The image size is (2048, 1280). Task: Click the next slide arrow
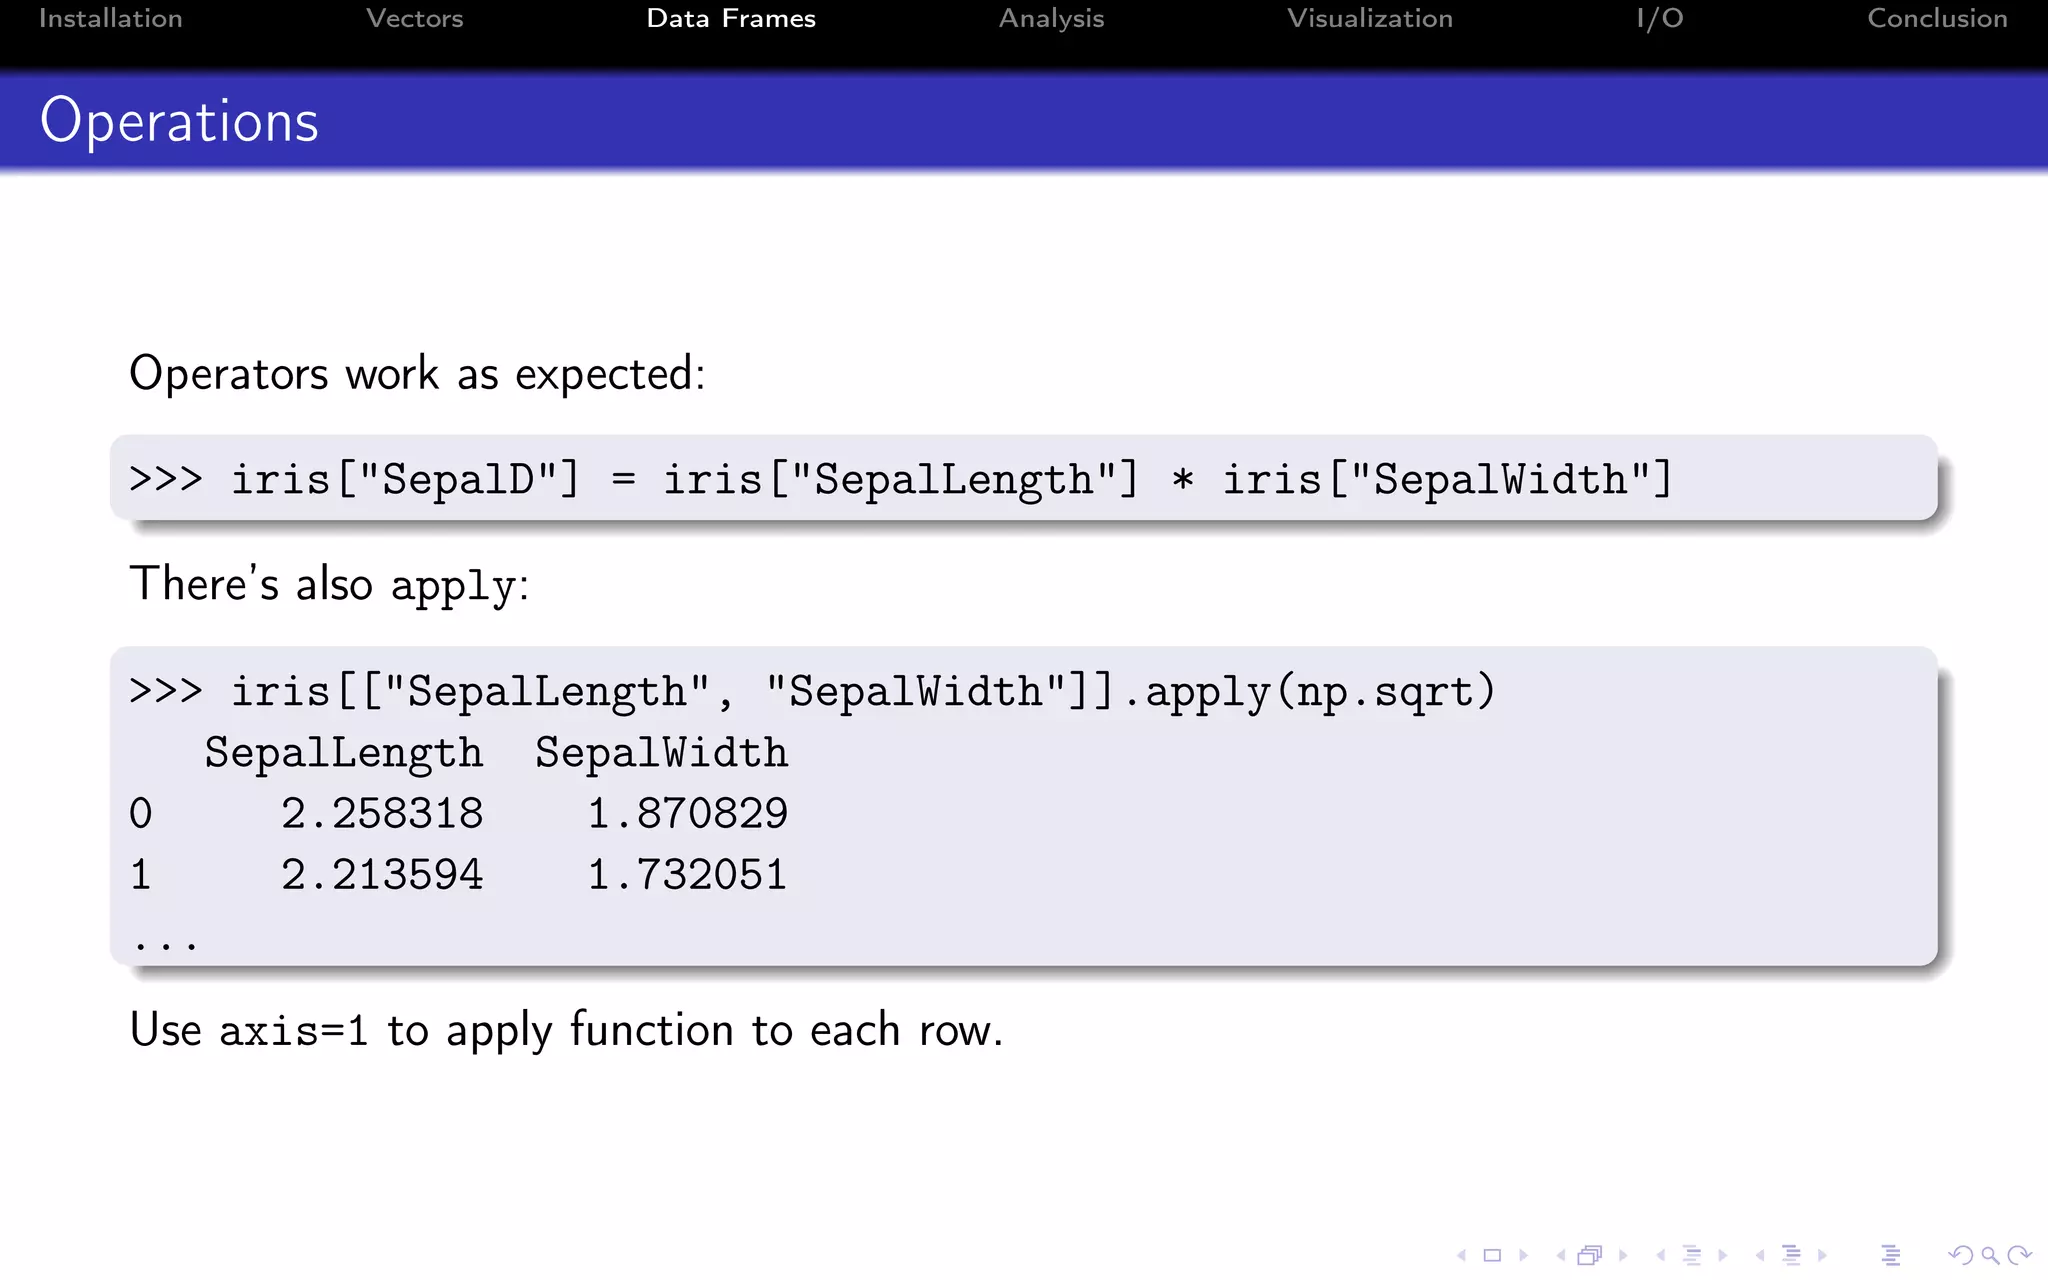[1524, 1255]
